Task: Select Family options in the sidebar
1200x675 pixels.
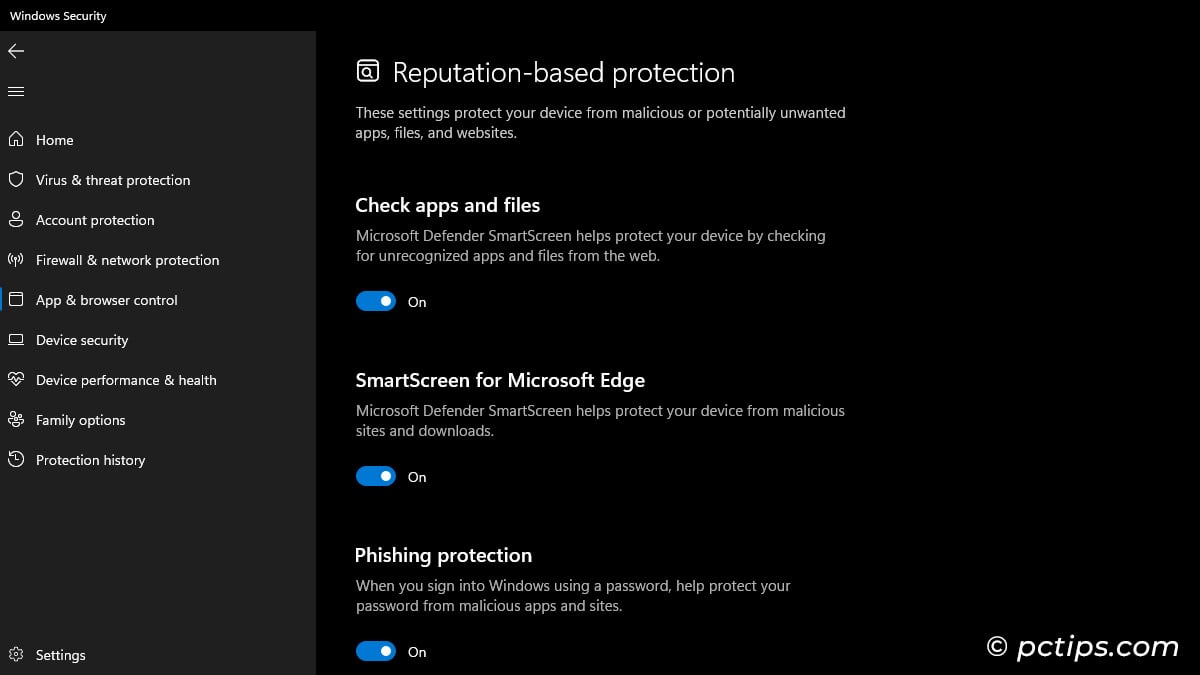Action: coord(80,420)
